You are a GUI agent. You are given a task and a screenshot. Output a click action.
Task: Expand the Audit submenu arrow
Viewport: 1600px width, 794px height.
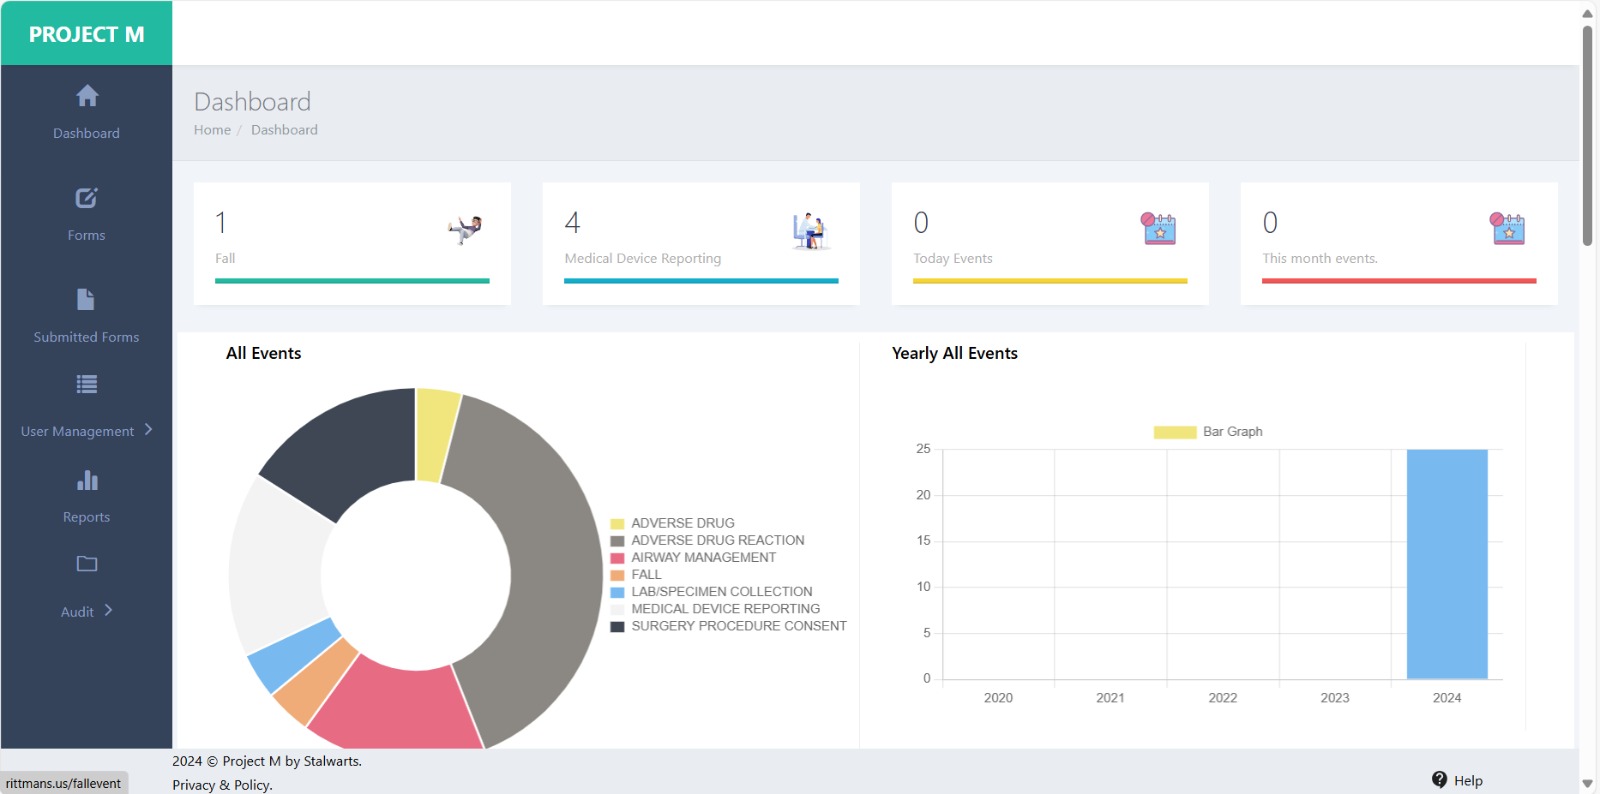point(108,610)
